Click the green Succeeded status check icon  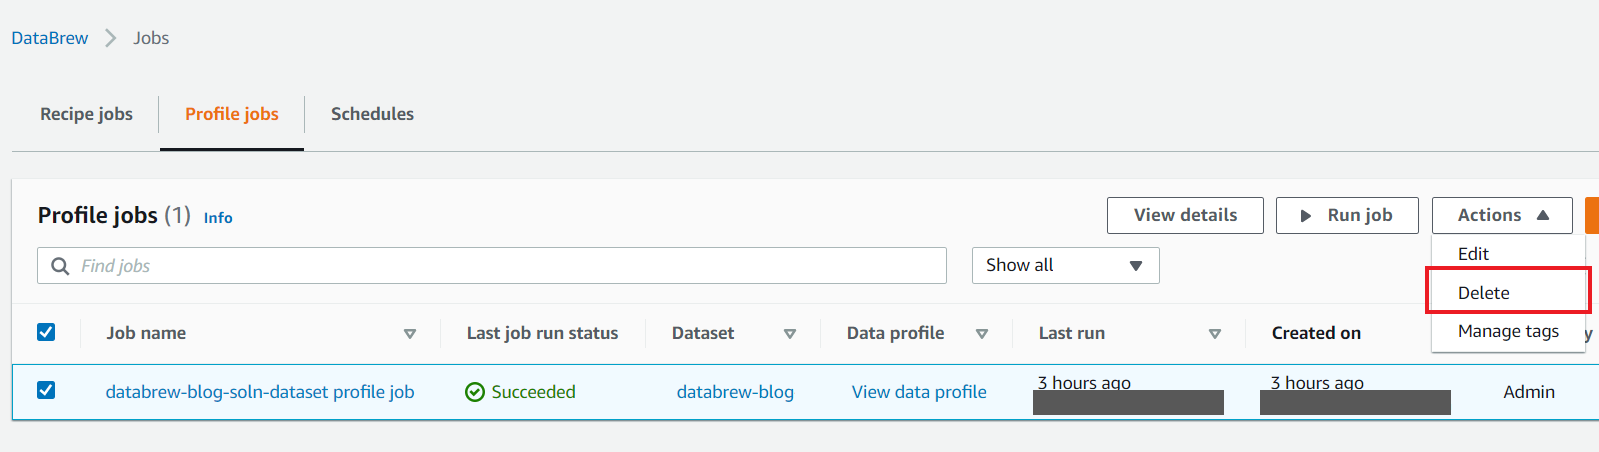point(475,392)
